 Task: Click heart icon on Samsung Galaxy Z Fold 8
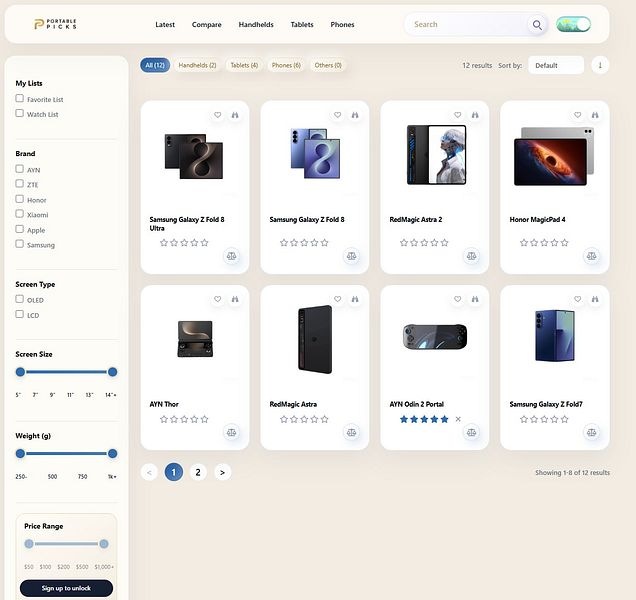337,115
